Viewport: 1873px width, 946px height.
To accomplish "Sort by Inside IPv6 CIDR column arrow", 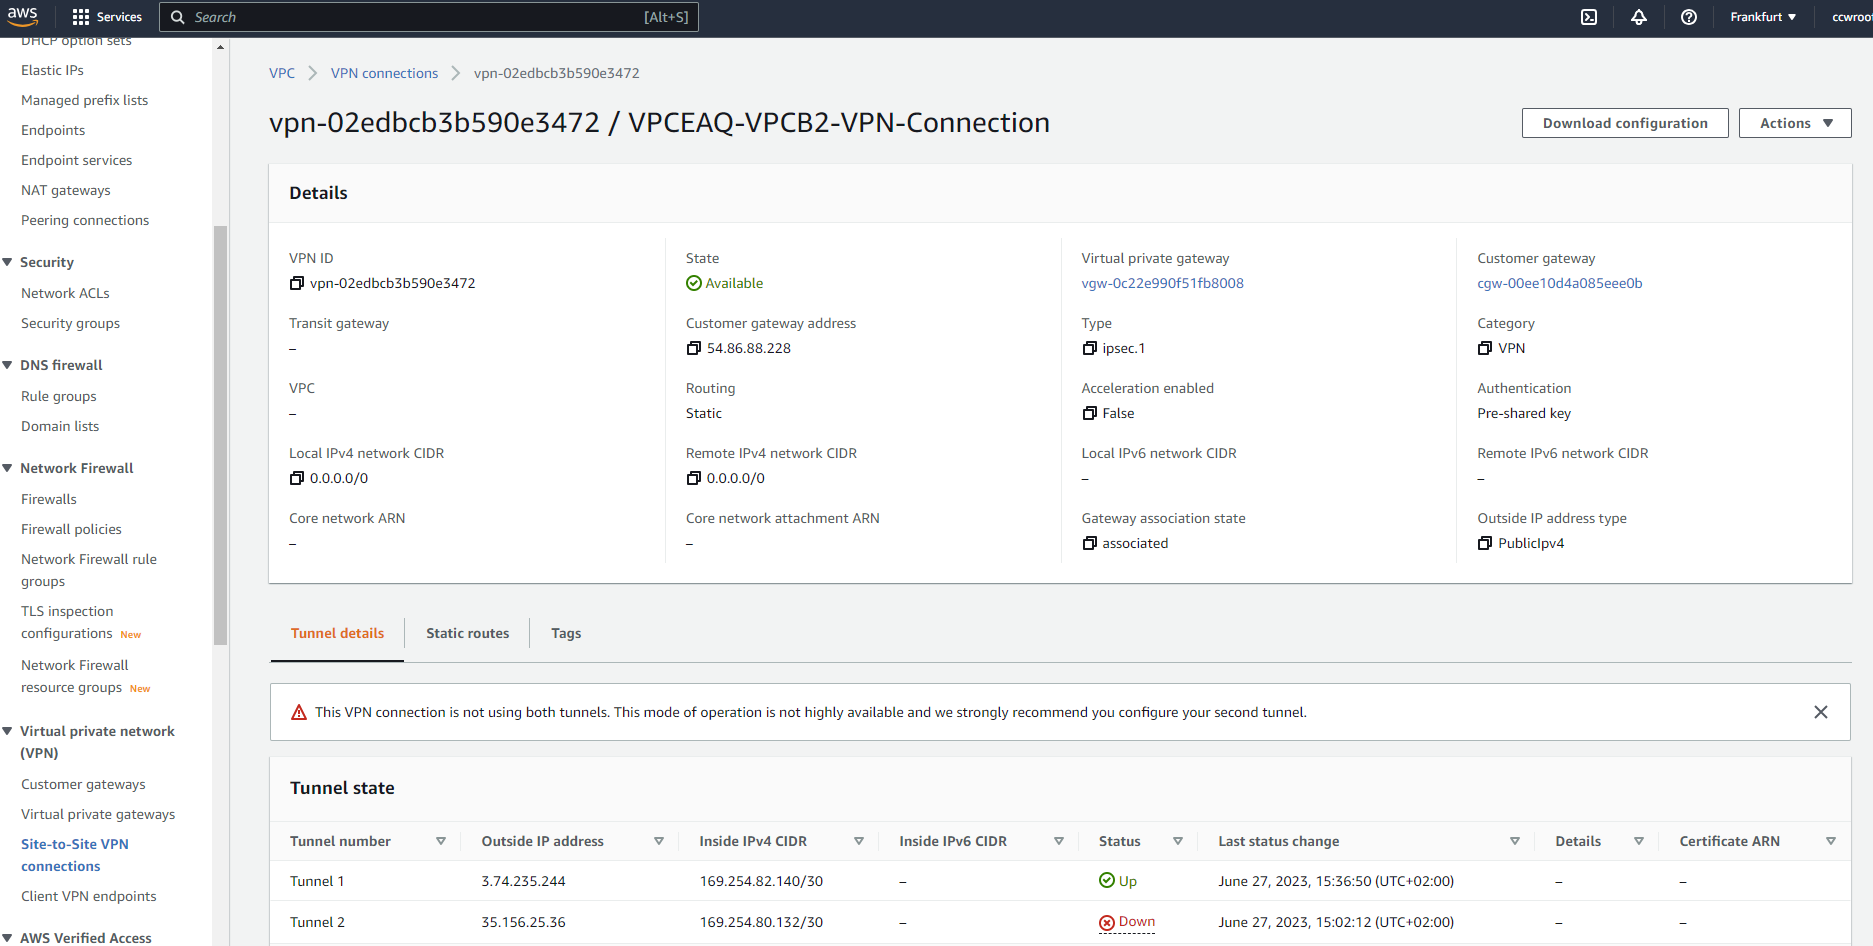I will (1059, 842).
